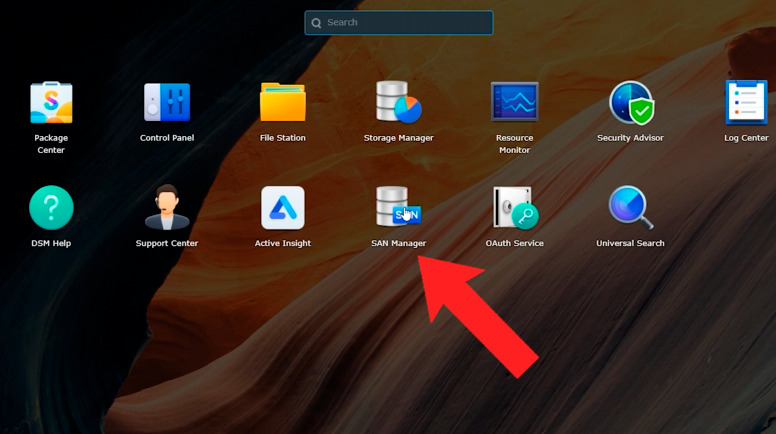
Task: Click the magnifier icon in Search box
Action: 316,23
